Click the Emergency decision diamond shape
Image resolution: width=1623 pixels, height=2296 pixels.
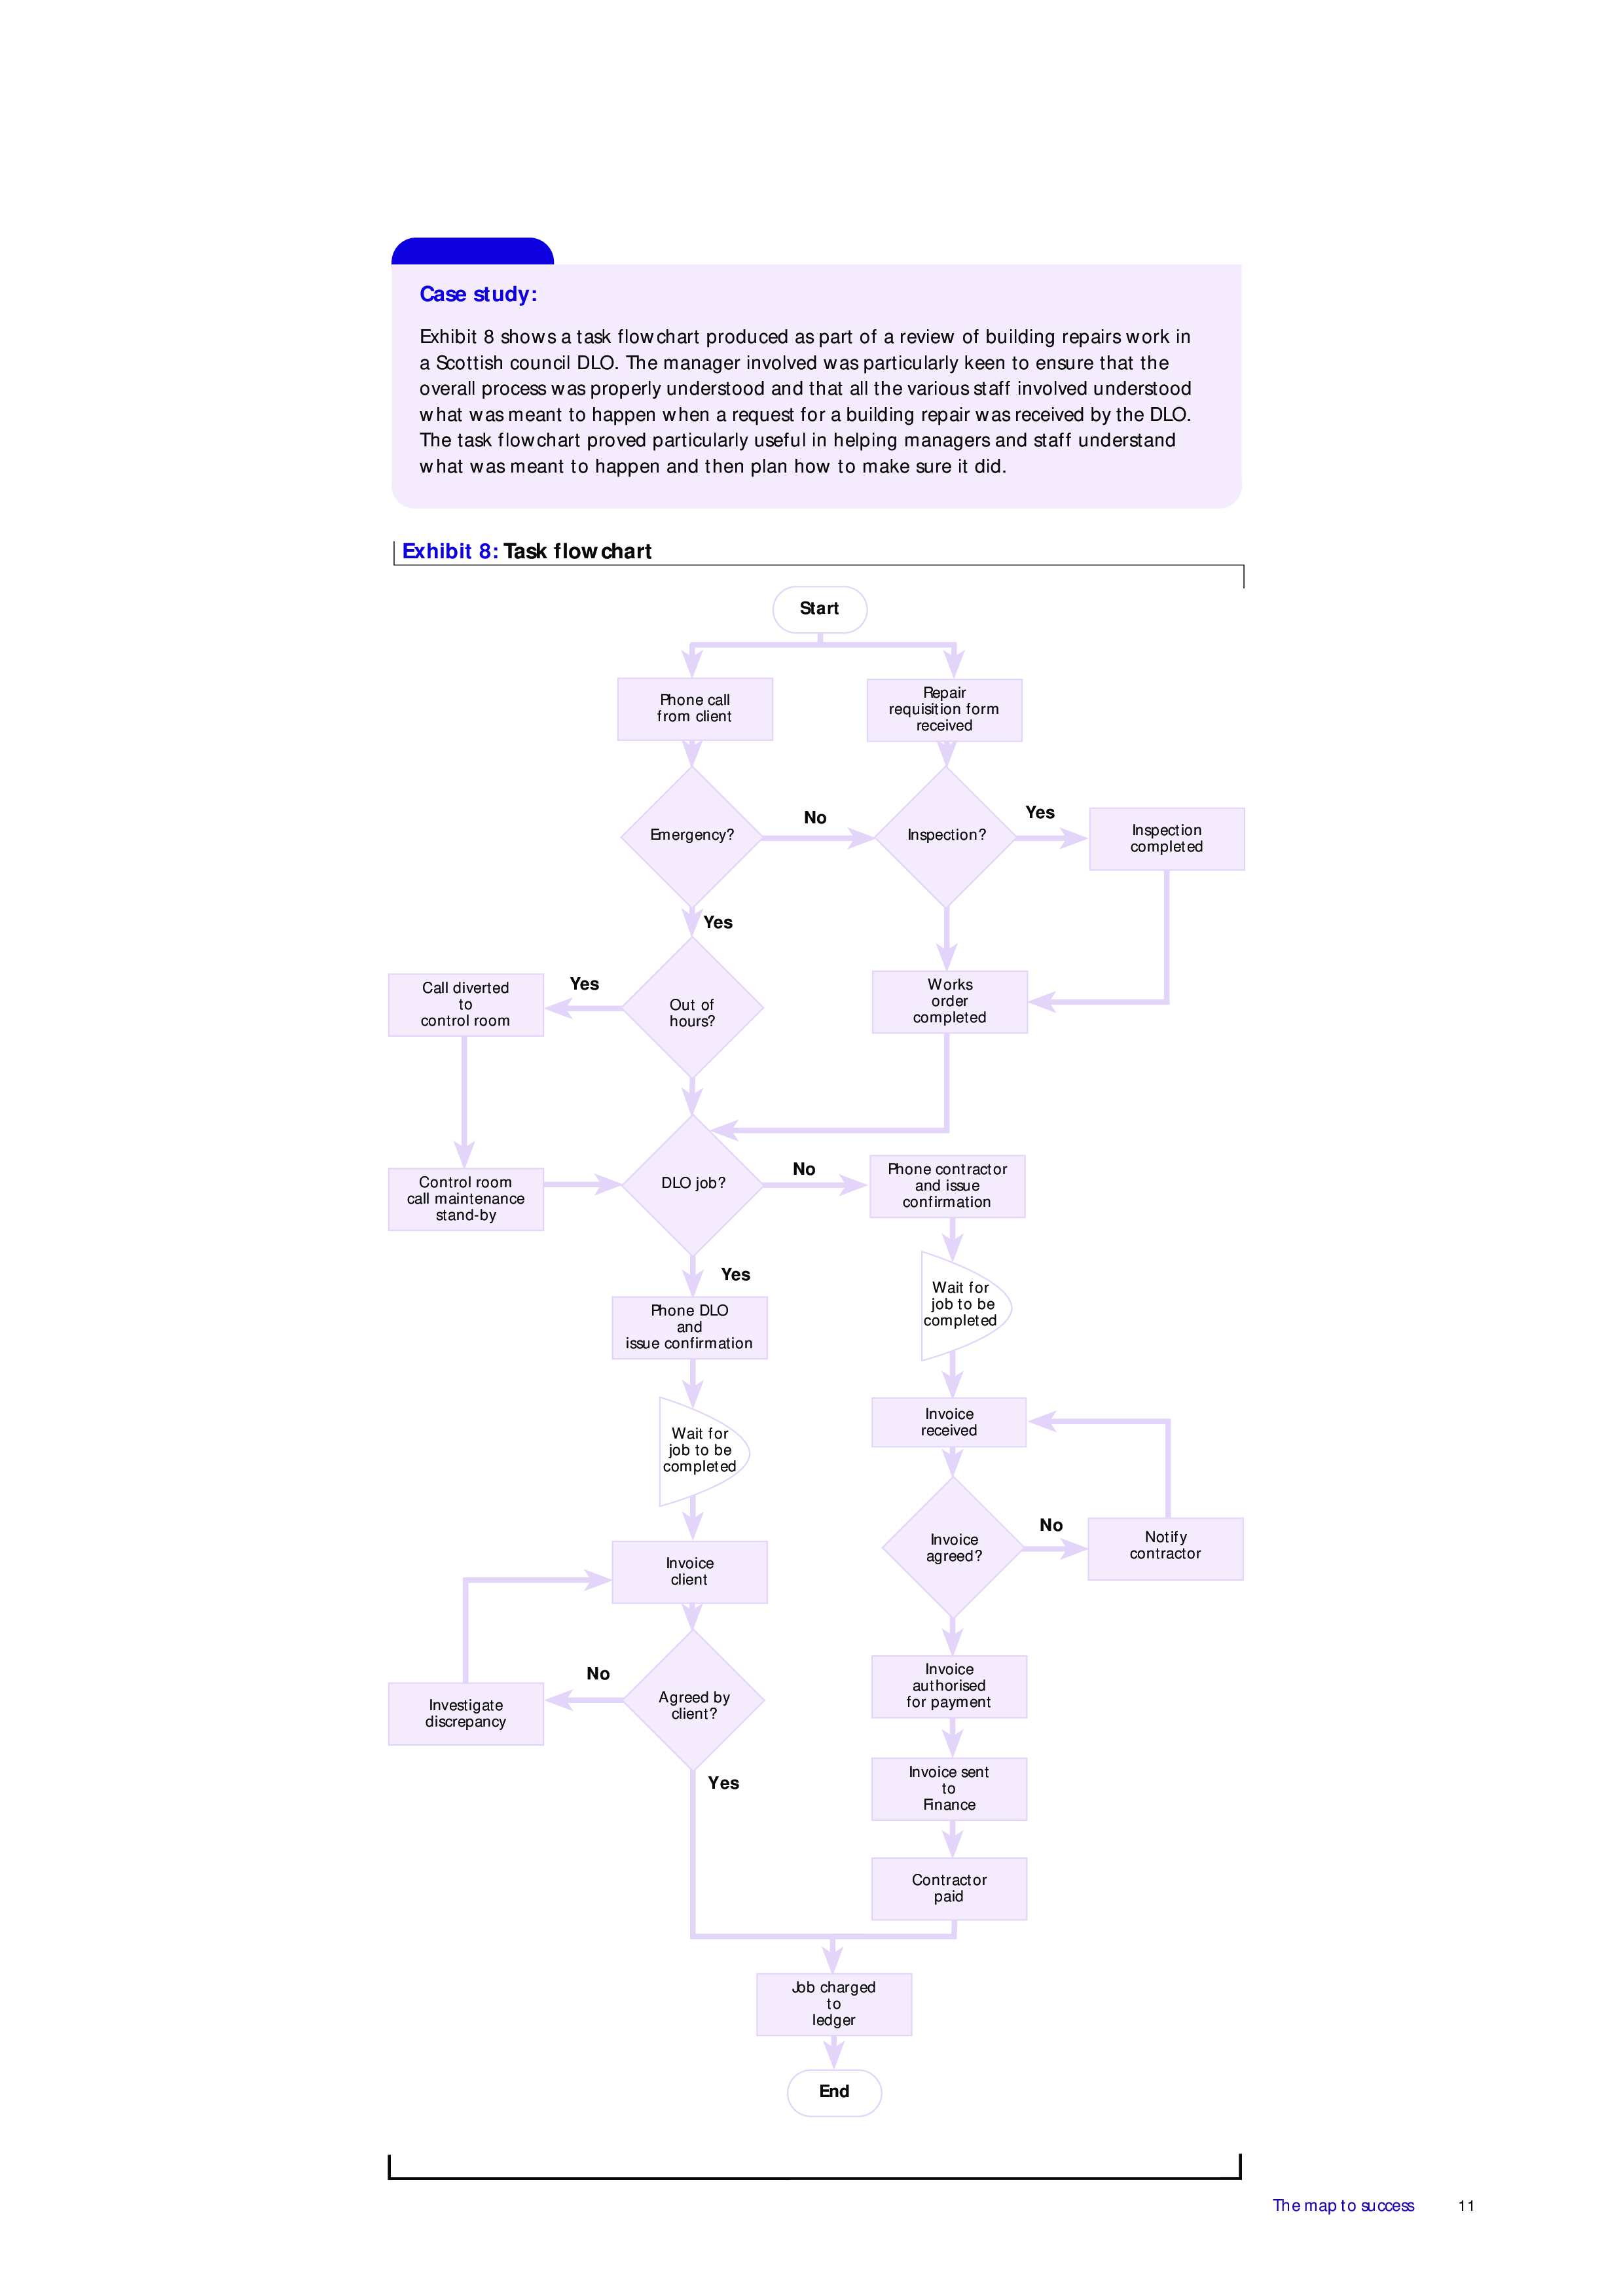(x=685, y=841)
